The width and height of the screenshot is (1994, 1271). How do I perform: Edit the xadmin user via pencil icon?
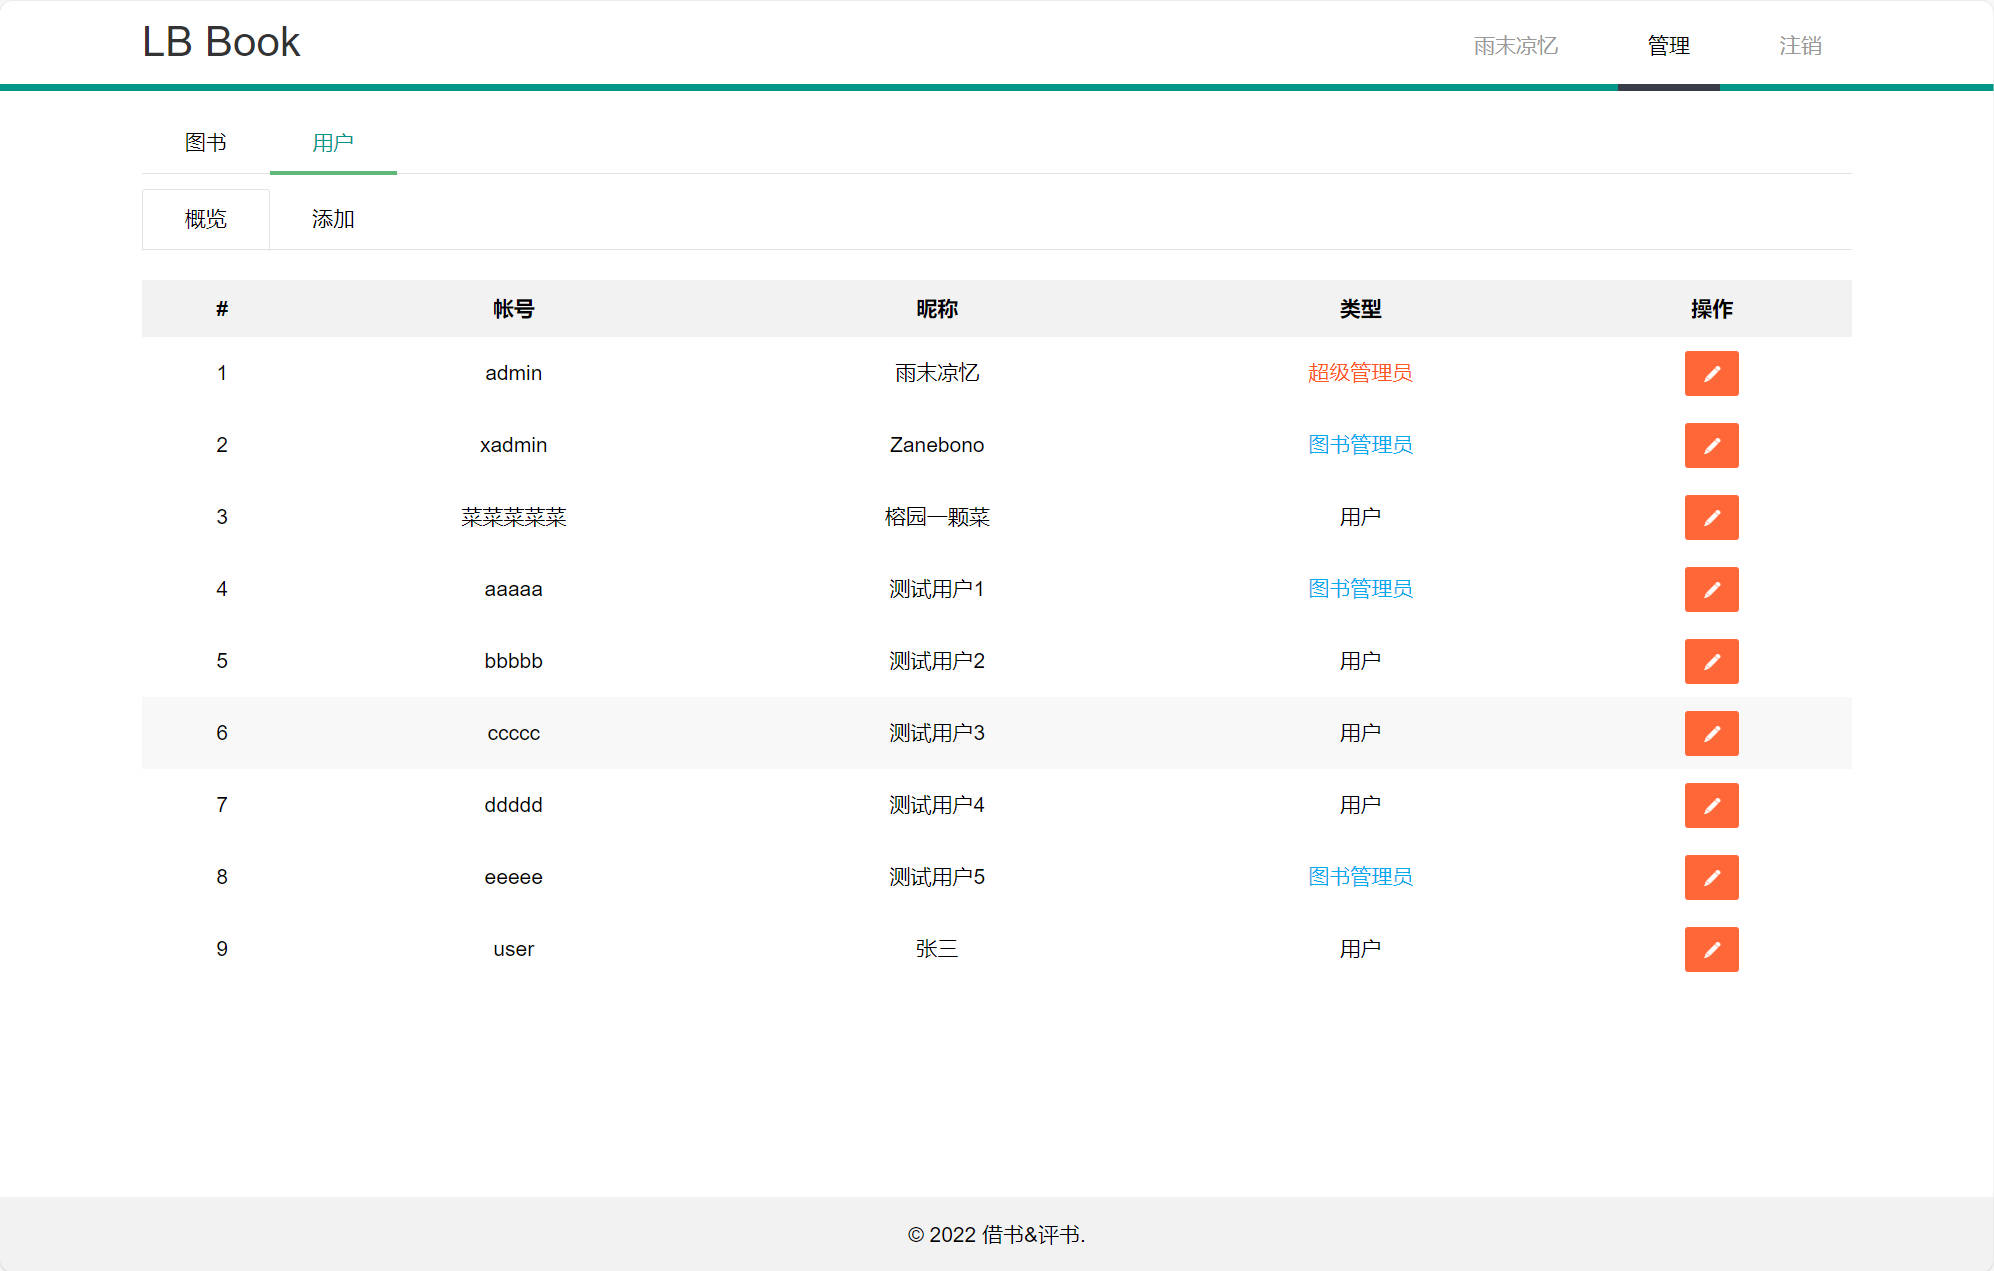click(1711, 445)
